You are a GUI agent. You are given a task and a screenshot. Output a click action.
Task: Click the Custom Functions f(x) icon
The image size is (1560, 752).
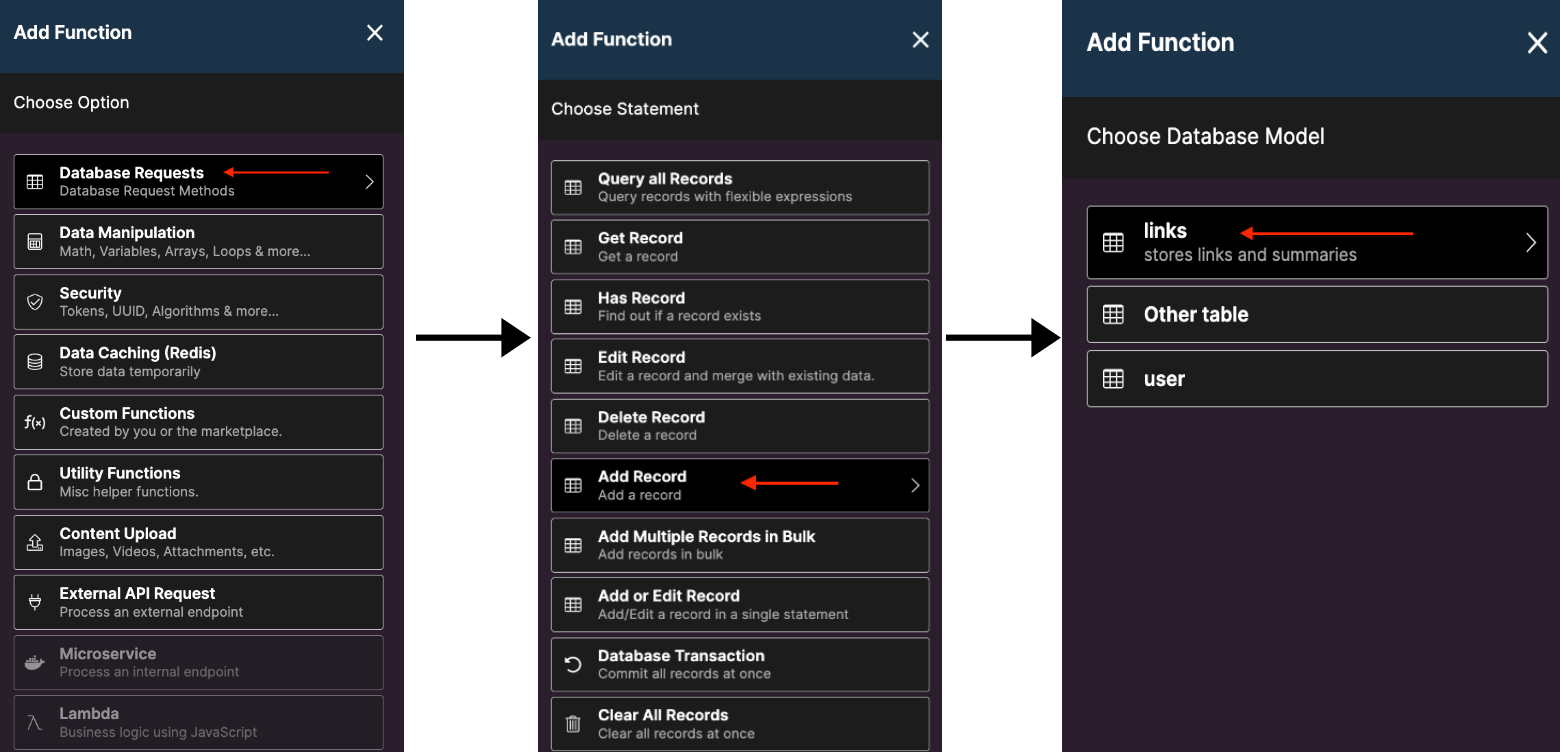(x=35, y=422)
